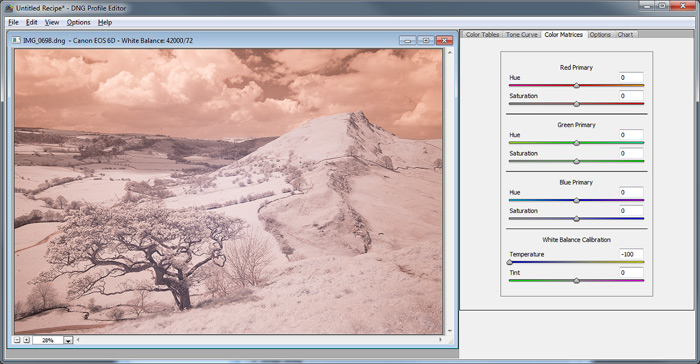This screenshot has width=700, height=364.
Task: Switch to the Options tab
Action: tap(600, 34)
